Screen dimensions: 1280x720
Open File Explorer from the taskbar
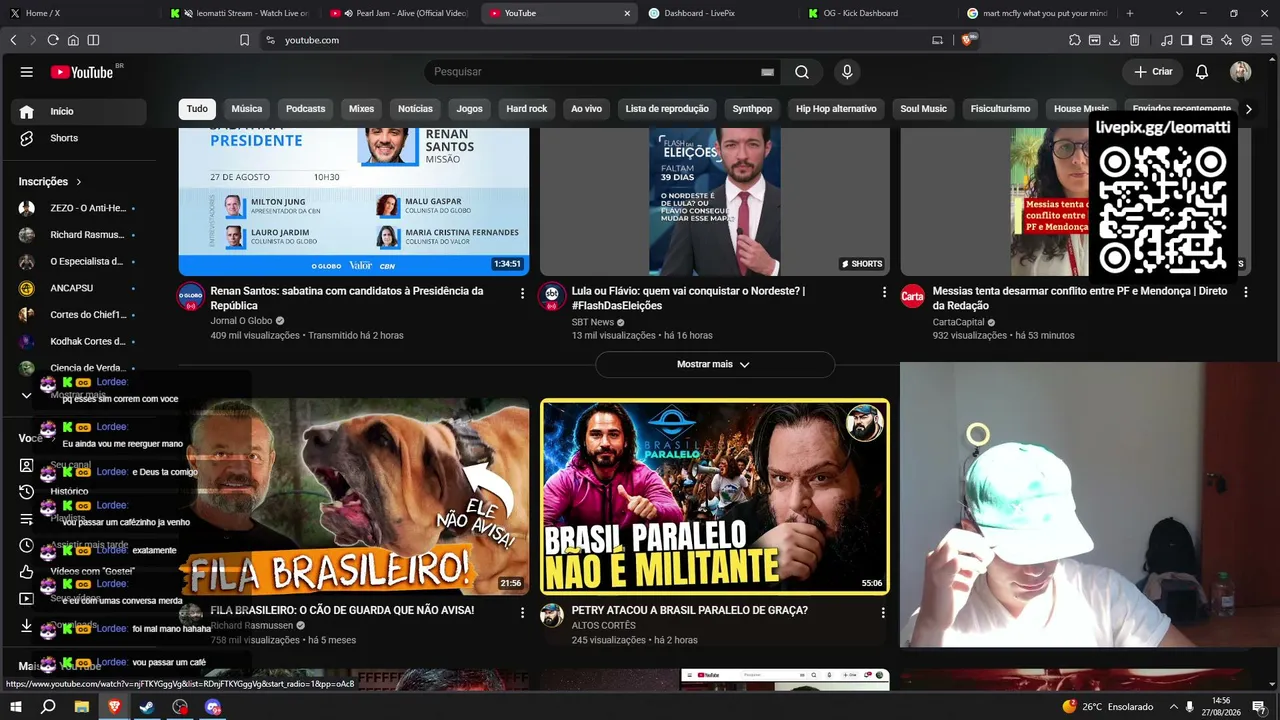82,707
